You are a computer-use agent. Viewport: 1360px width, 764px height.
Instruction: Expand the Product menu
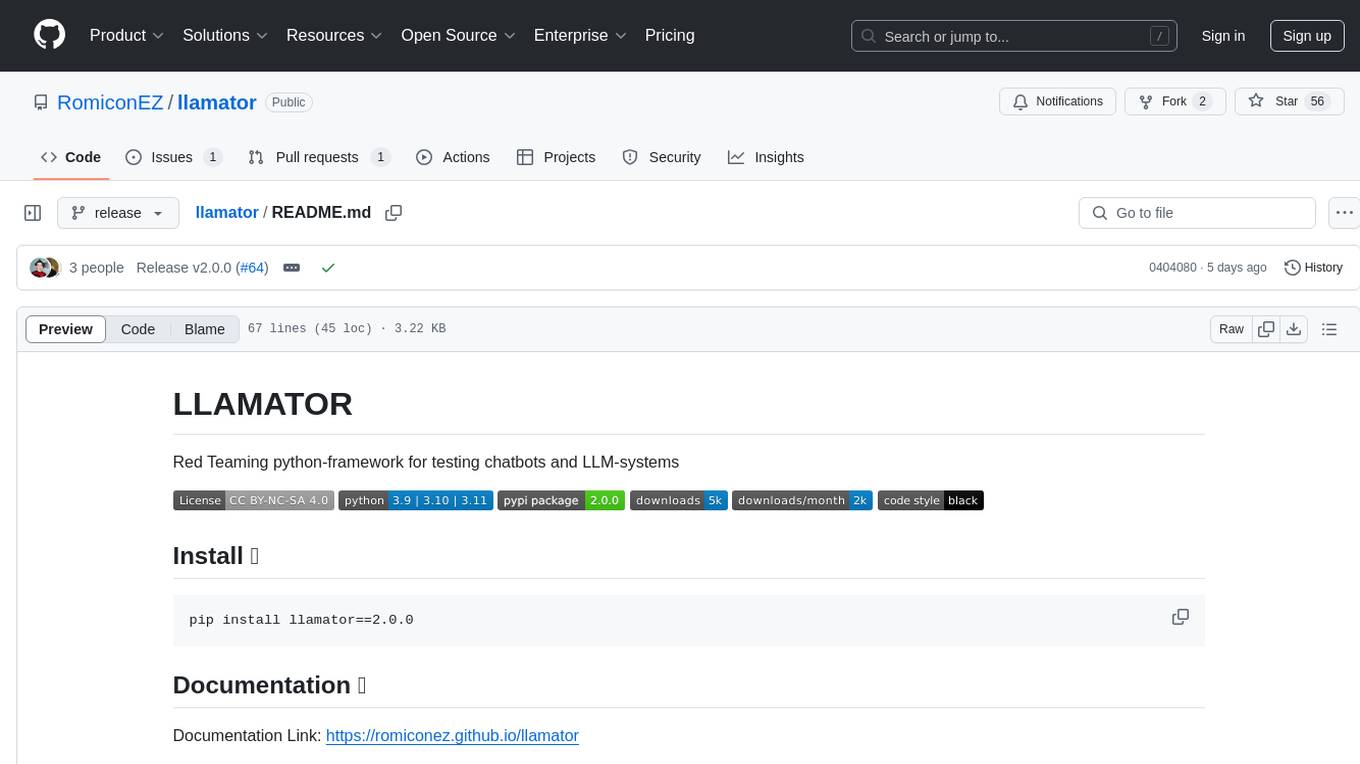127,35
